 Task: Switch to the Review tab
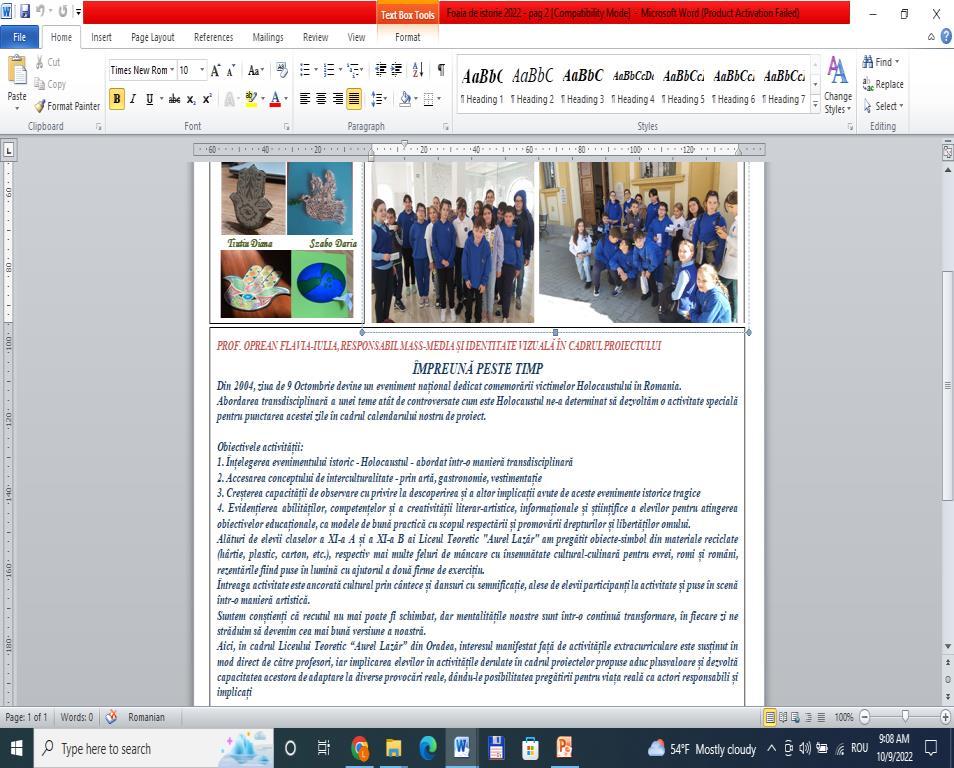[x=315, y=37]
